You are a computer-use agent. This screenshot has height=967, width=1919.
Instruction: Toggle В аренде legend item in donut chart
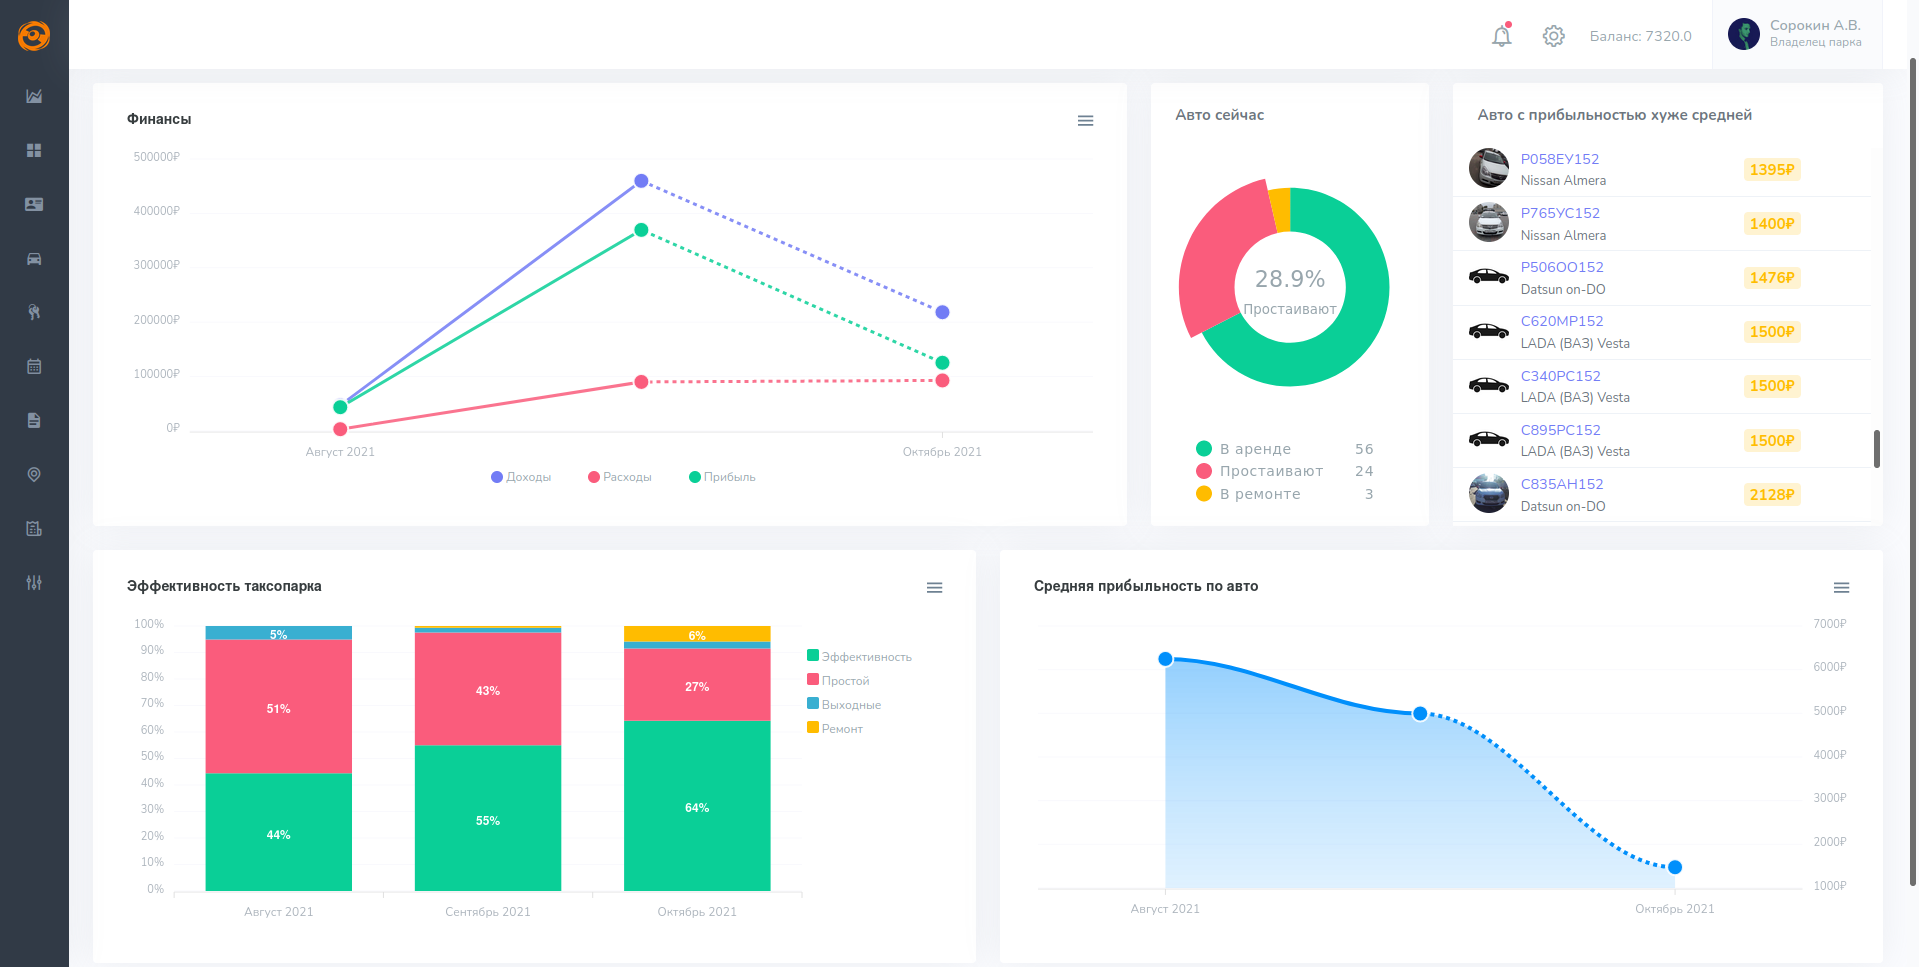pos(1284,449)
